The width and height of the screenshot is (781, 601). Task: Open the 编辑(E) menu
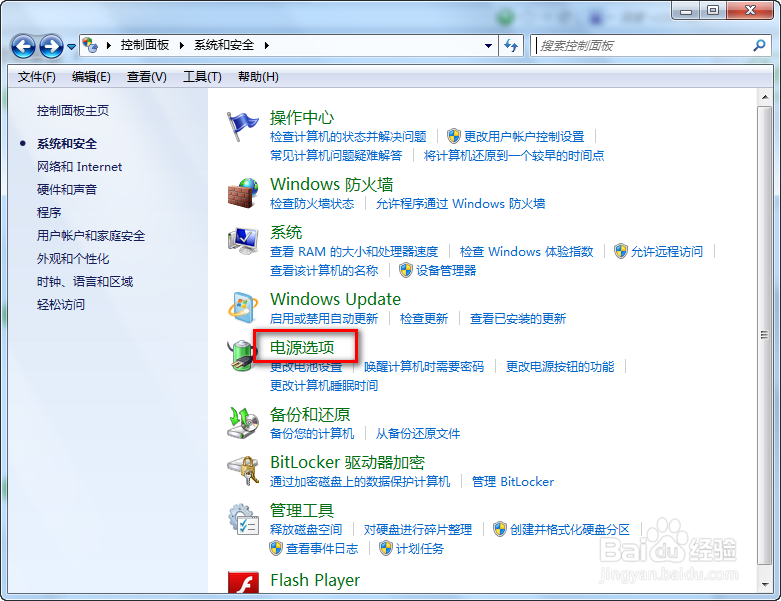pyautogui.click(x=91, y=77)
